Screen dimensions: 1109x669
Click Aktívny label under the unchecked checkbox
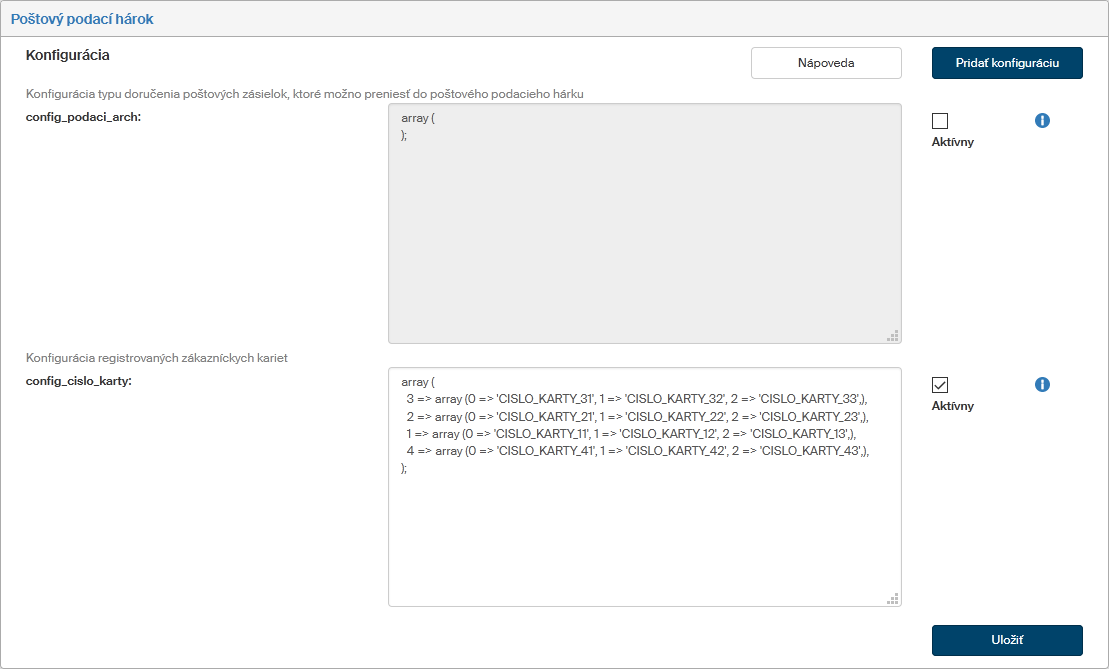click(x=952, y=142)
